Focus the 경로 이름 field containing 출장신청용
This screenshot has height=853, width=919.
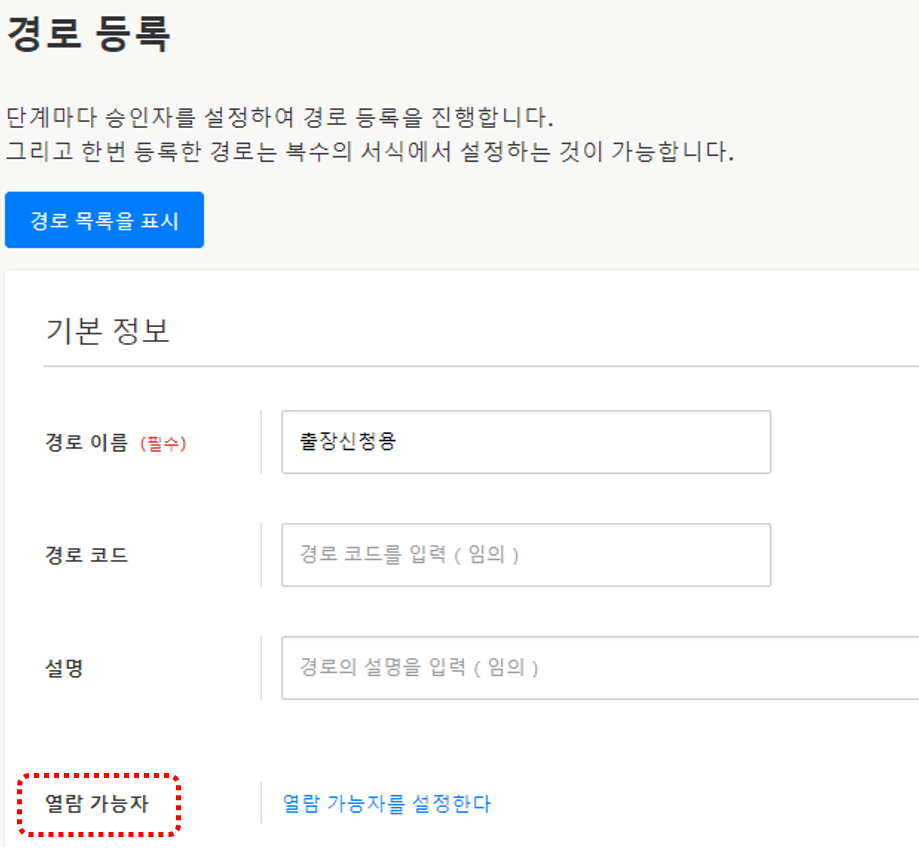525,441
